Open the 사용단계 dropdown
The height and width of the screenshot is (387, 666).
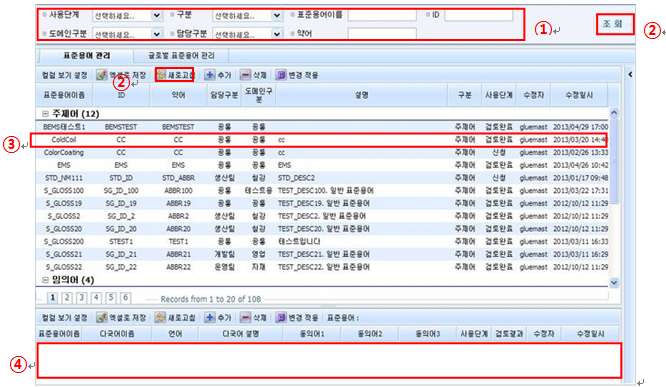[157, 16]
